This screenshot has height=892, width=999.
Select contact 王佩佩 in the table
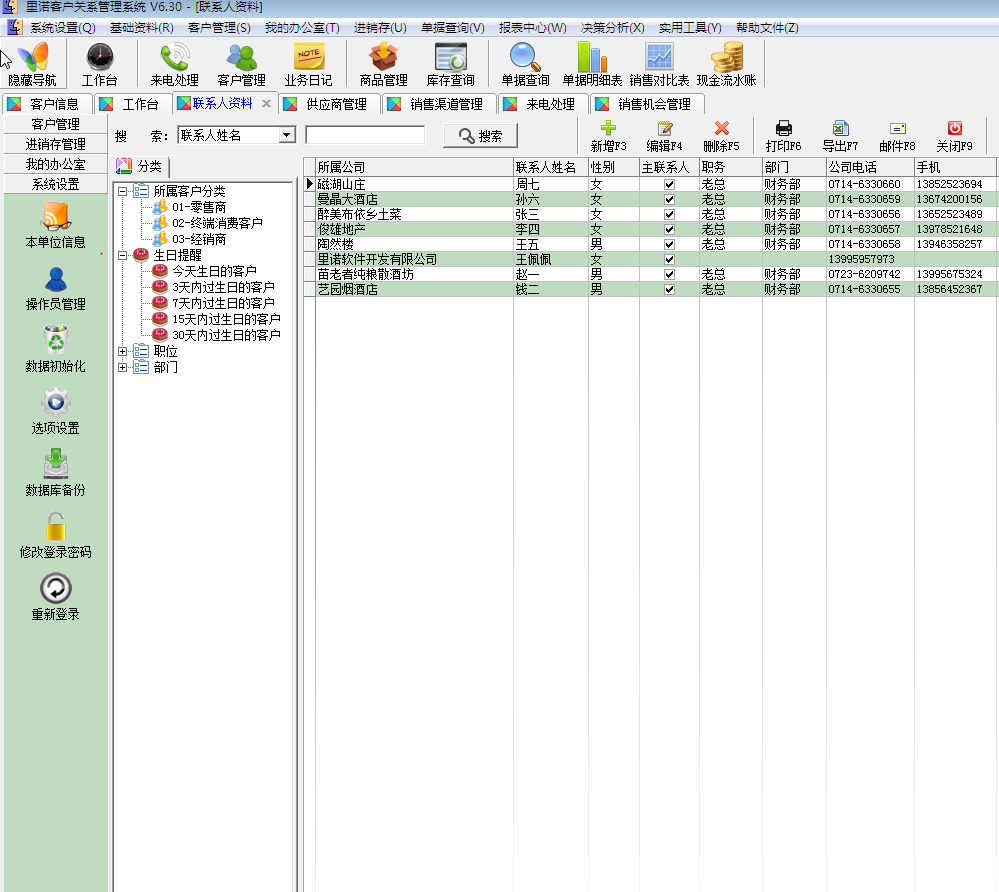pyautogui.click(x=533, y=259)
